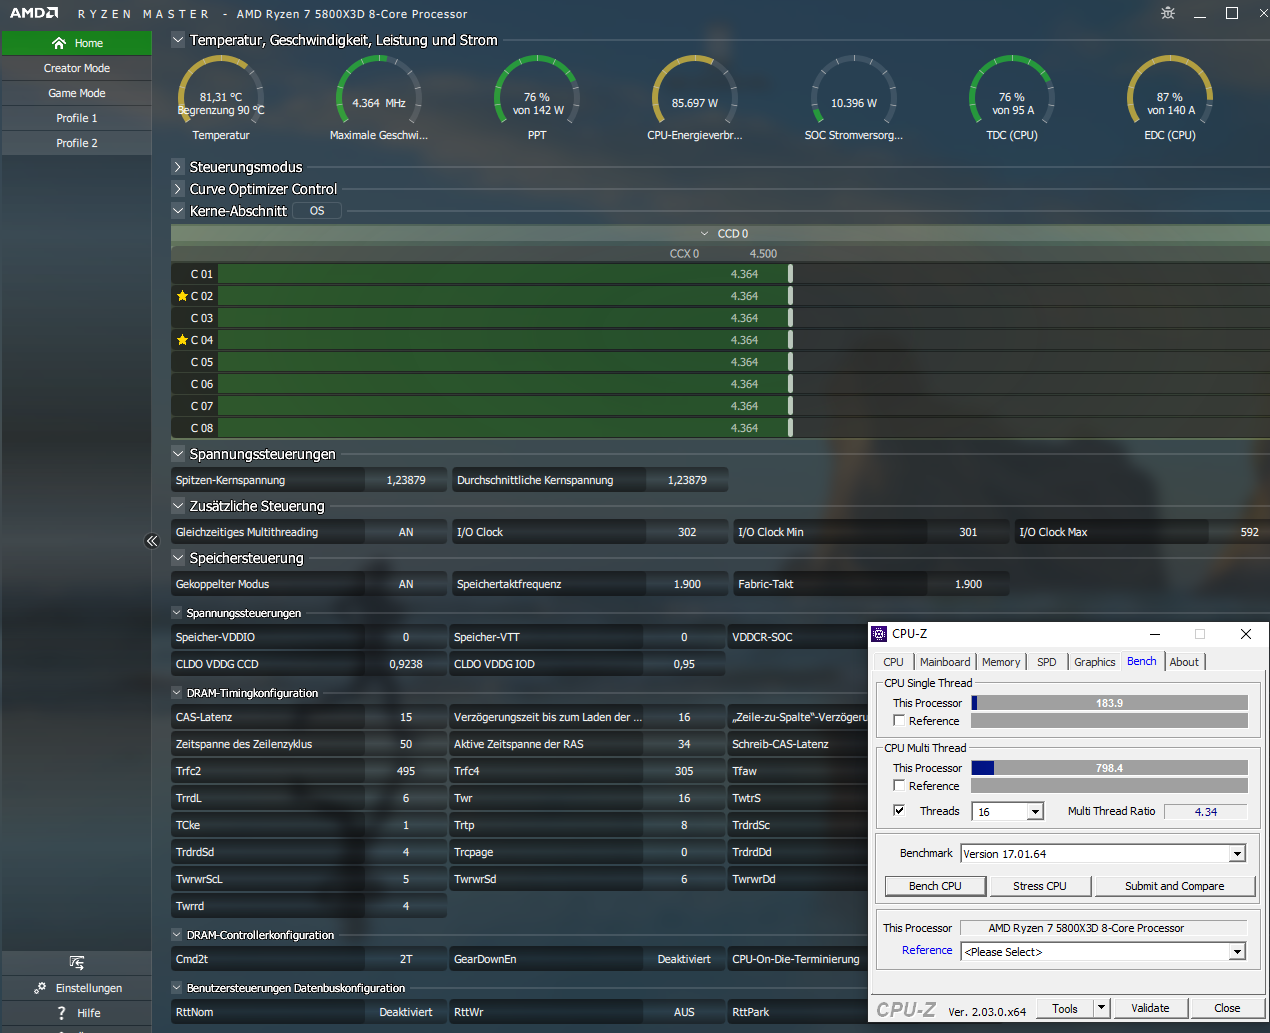
Task: Uncheck the Threads checkbox in CPU-Z
Action: [899, 810]
